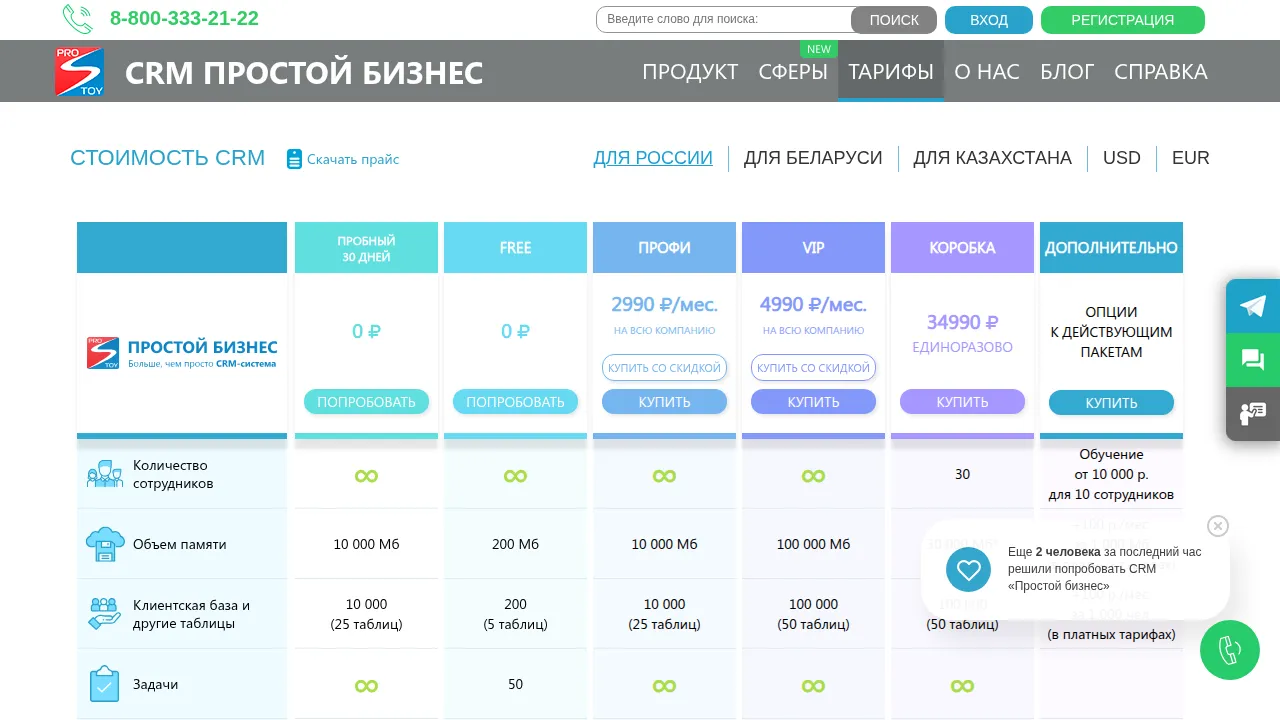Click КУПИТЬ СО СКИДКОЙ for ПРОФИ plan
1280x720 pixels.
tap(664, 368)
